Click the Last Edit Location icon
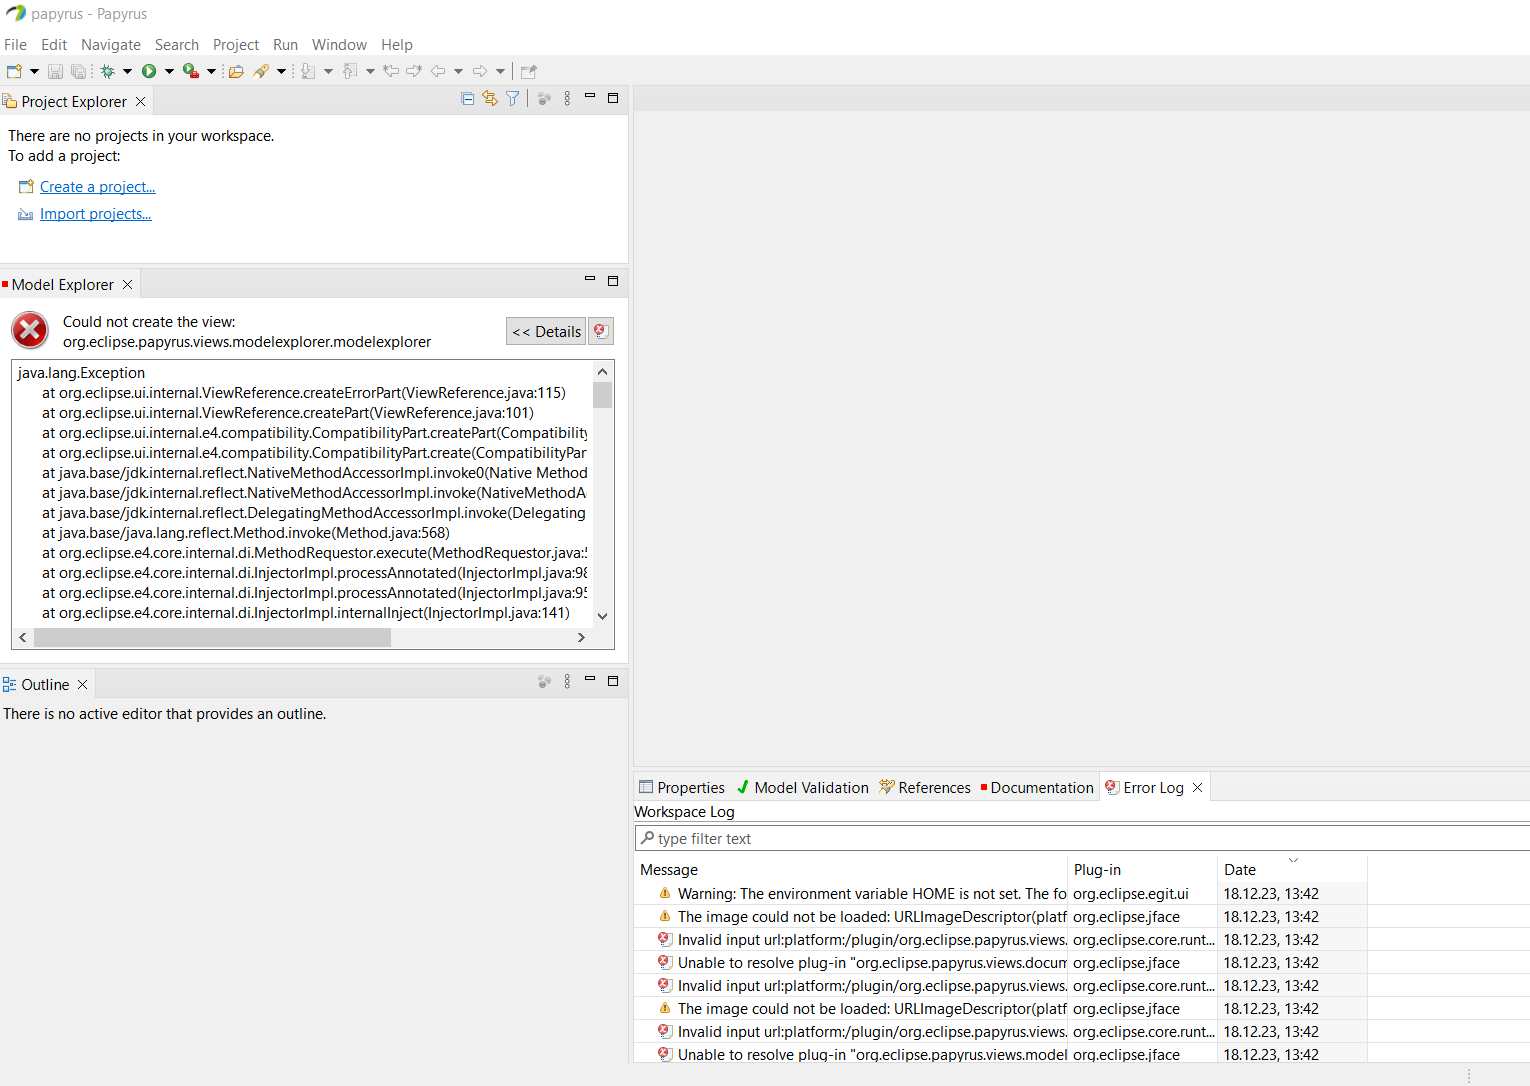 pos(392,71)
